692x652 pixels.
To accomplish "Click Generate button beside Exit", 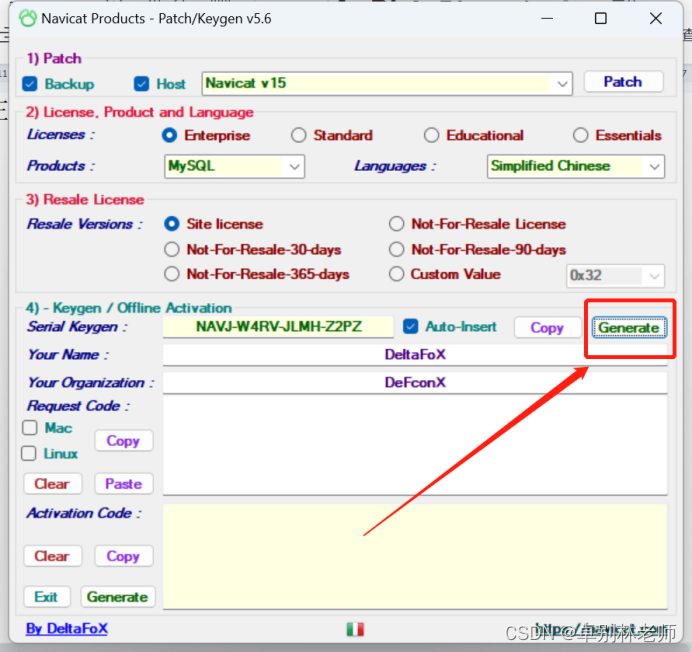I will point(118,597).
